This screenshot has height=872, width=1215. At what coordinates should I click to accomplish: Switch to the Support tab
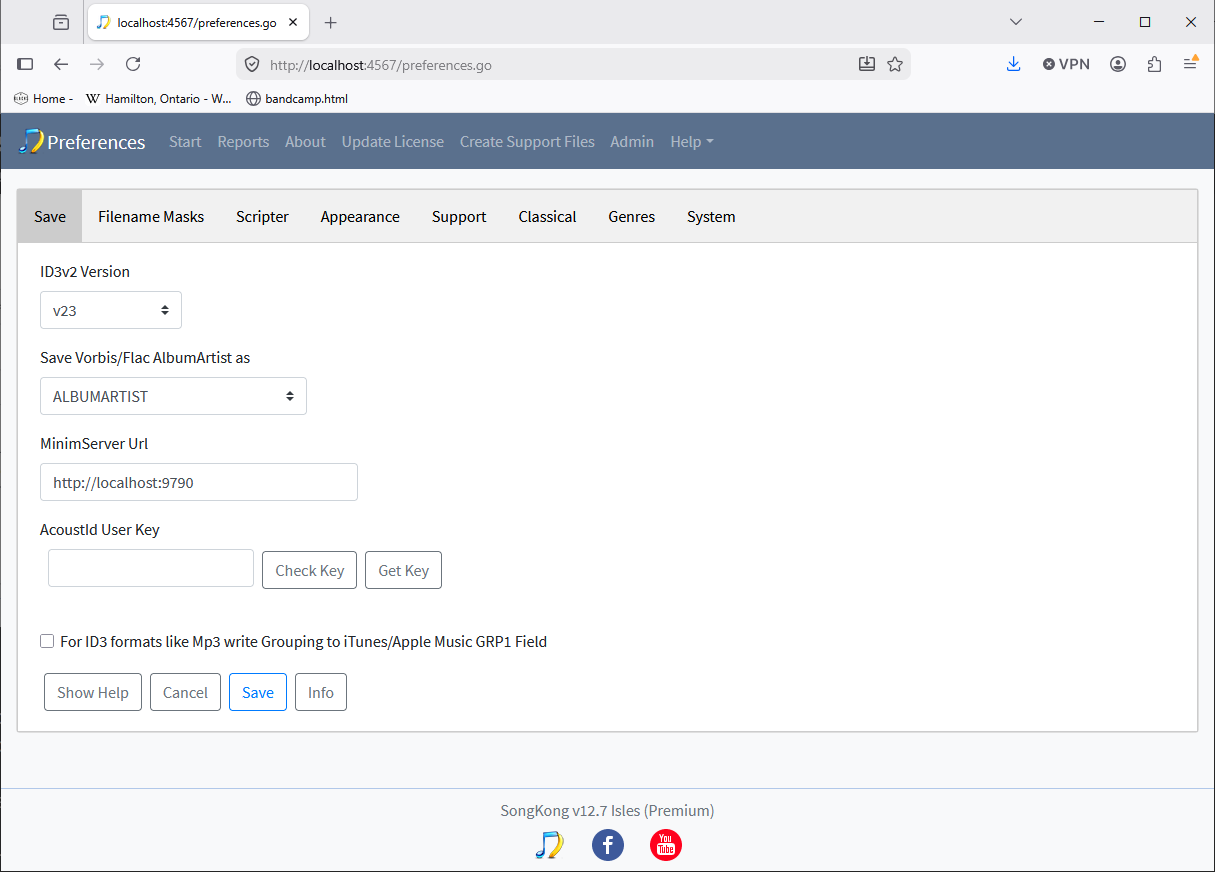click(x=459, y=216)
